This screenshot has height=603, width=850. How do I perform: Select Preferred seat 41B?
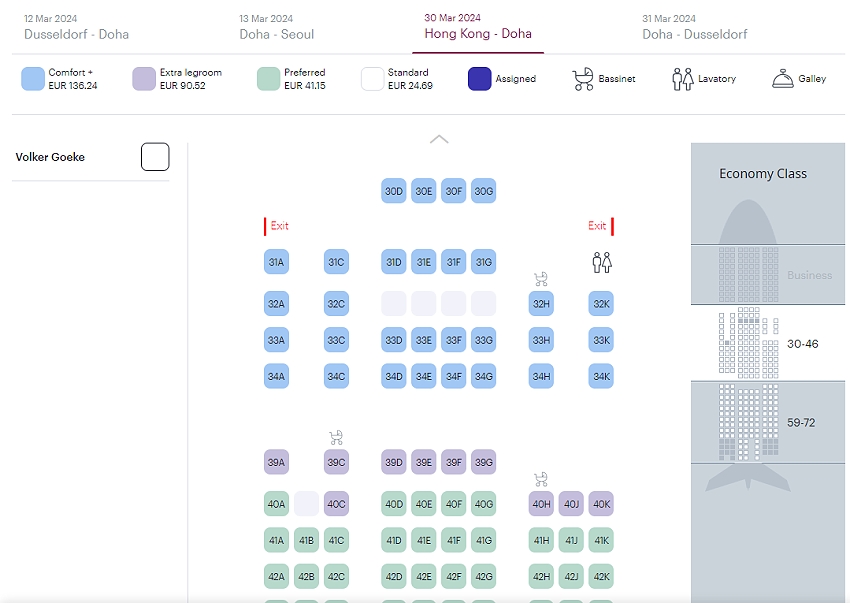pyautogui.click(x=306, y=541)
